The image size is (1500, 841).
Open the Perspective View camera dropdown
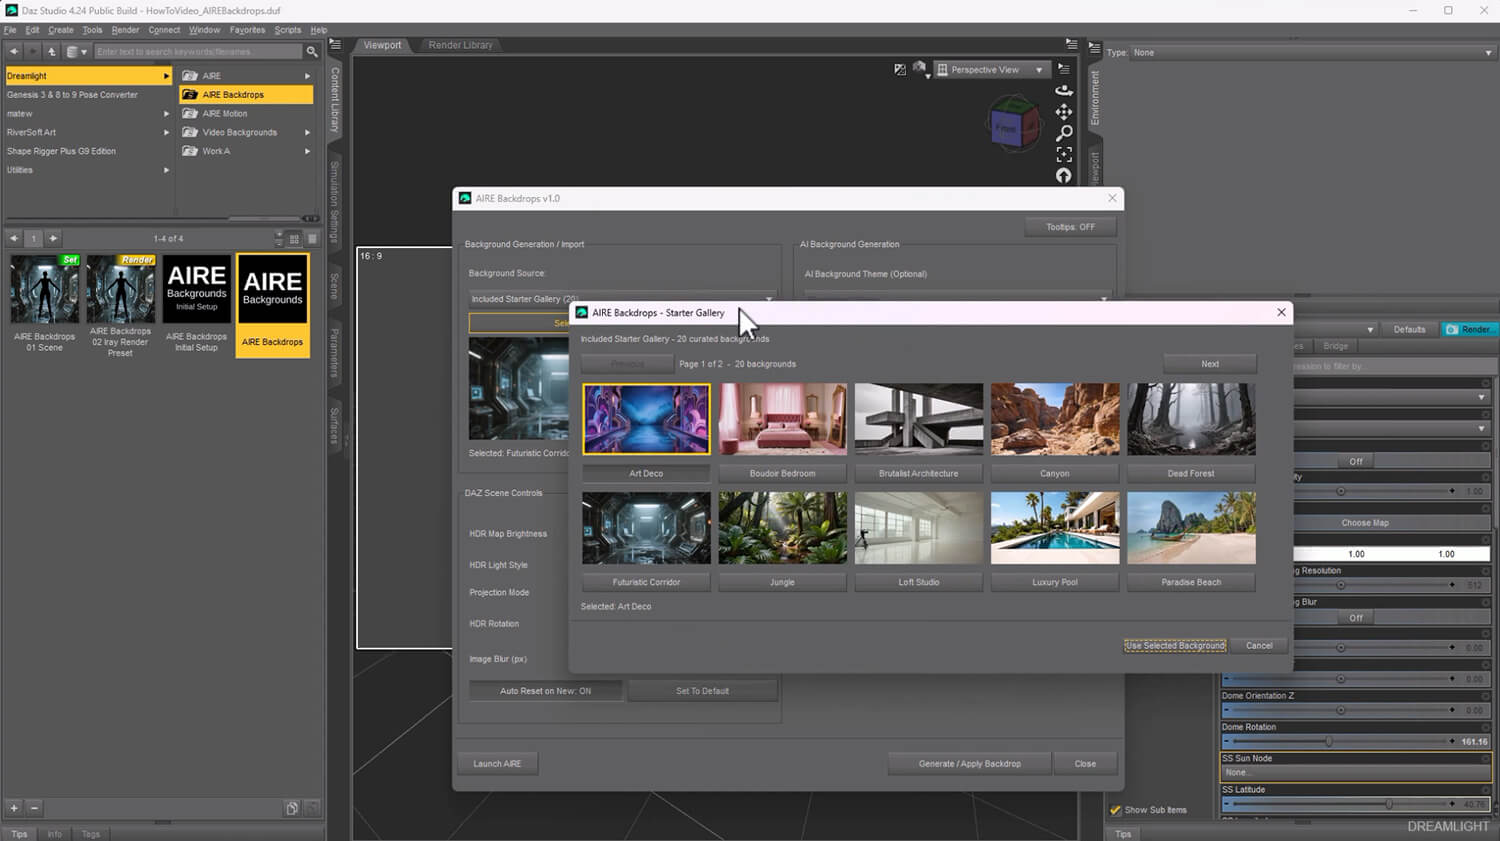tap(990, 70)
